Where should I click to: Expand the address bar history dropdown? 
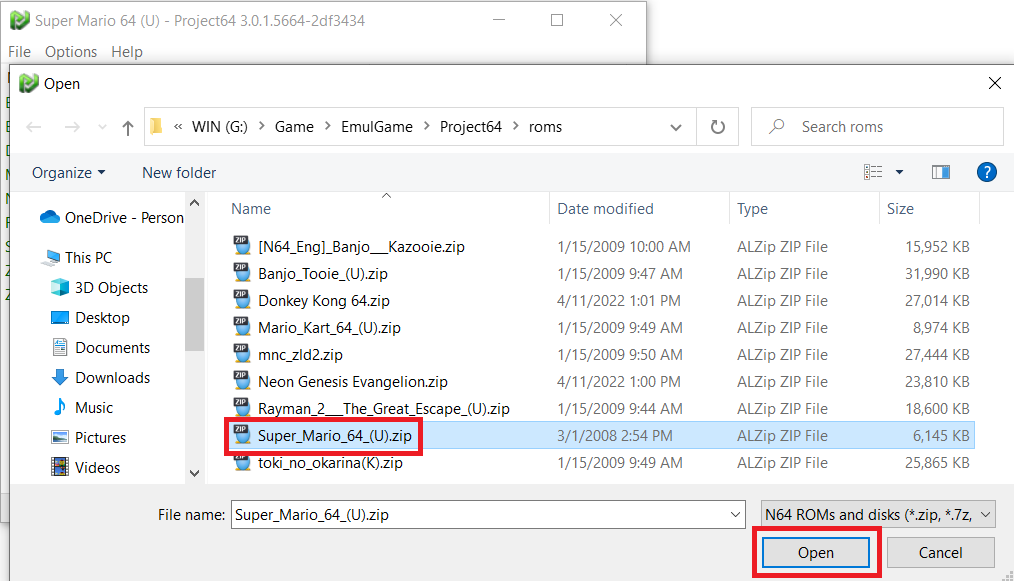point(676,127)
